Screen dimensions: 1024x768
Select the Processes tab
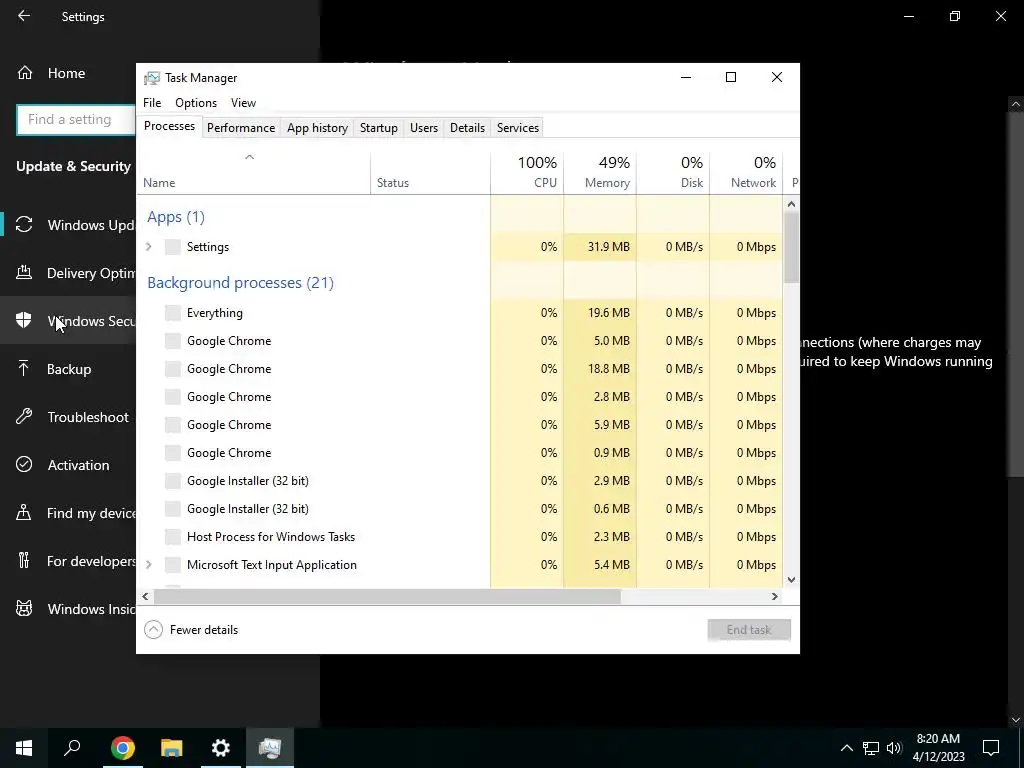[169, 126]
